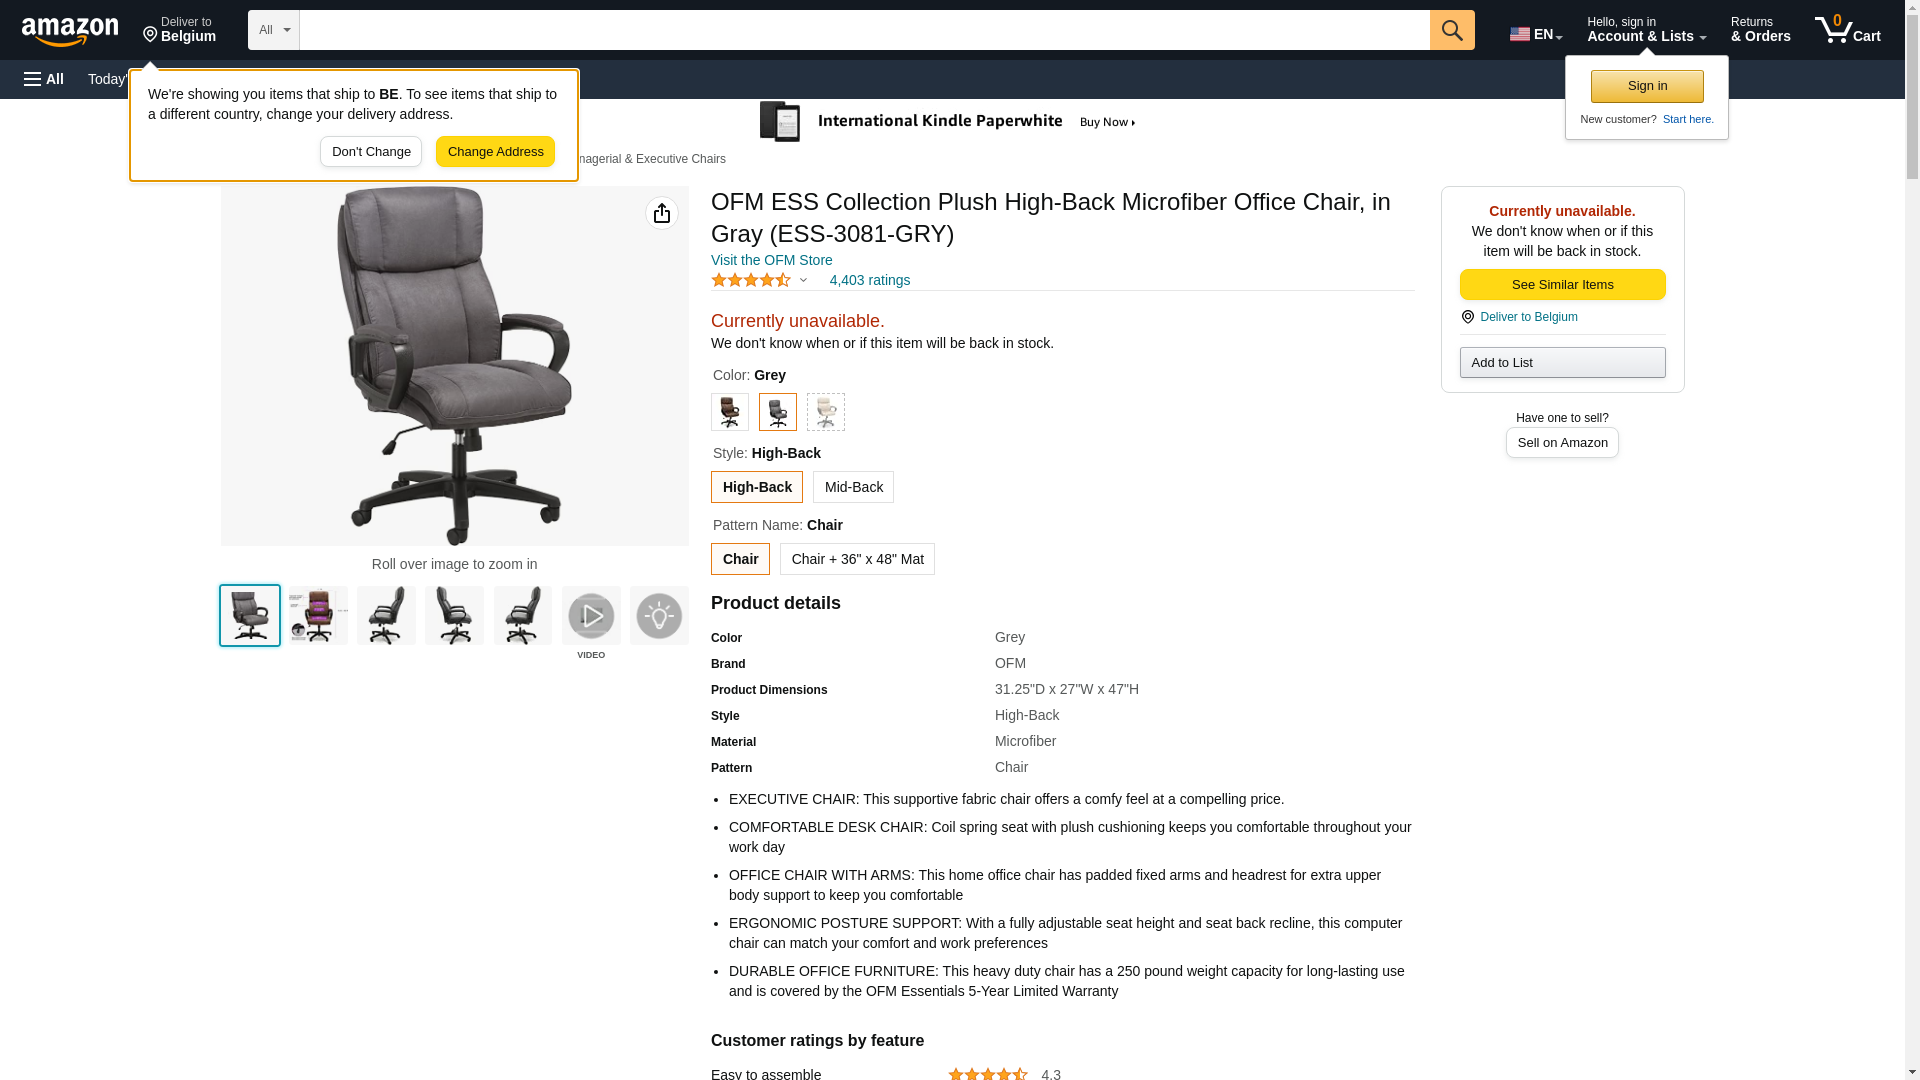Expand the All search category dropdown
Image resolution: width=1920 pixels, height=1080 pixels.
[274, 30]
